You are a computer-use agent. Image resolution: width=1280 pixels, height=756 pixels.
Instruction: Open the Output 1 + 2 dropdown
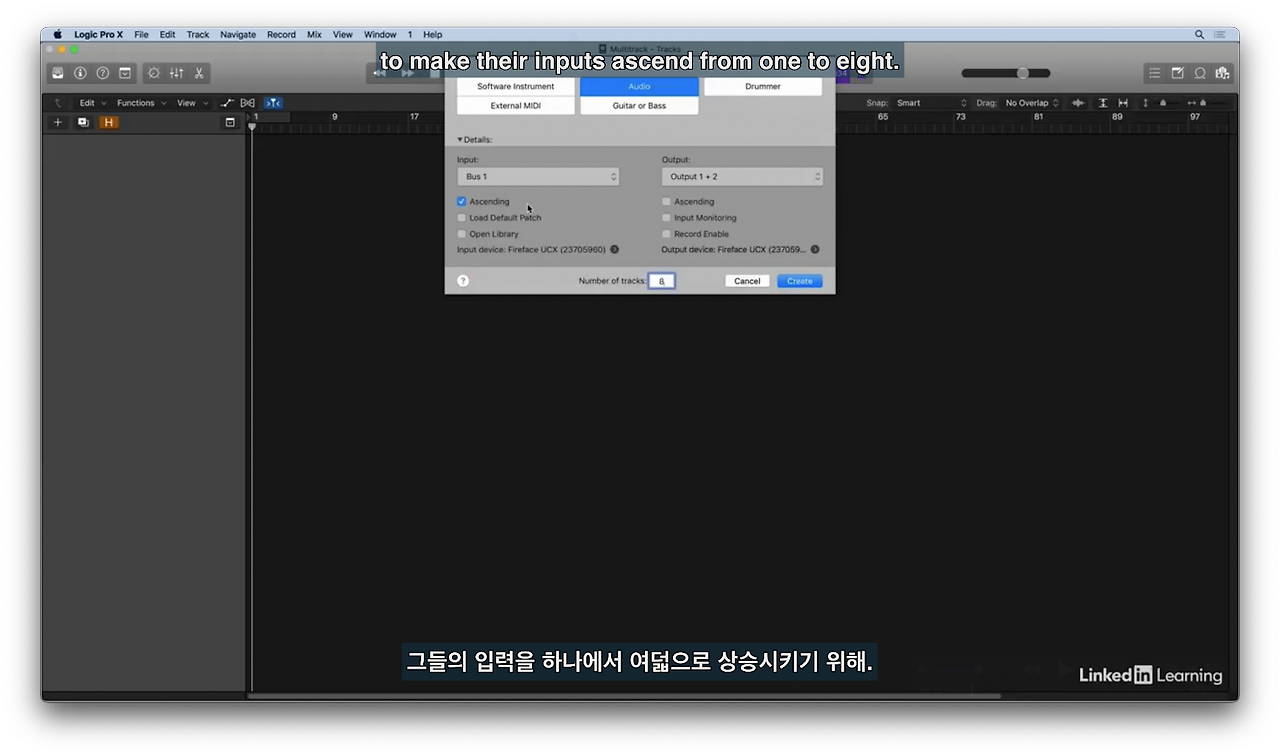point(742,177)
